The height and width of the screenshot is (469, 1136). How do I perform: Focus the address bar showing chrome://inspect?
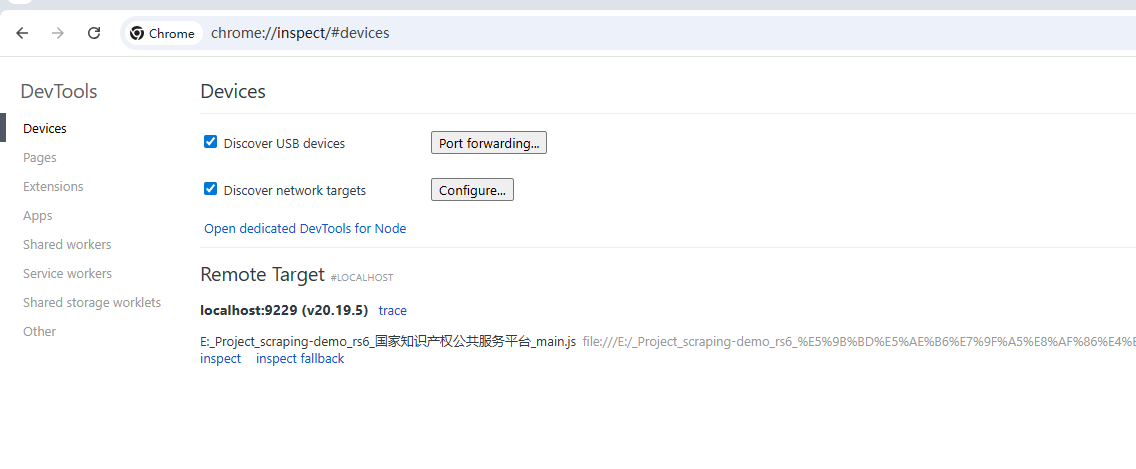(600, 33)
